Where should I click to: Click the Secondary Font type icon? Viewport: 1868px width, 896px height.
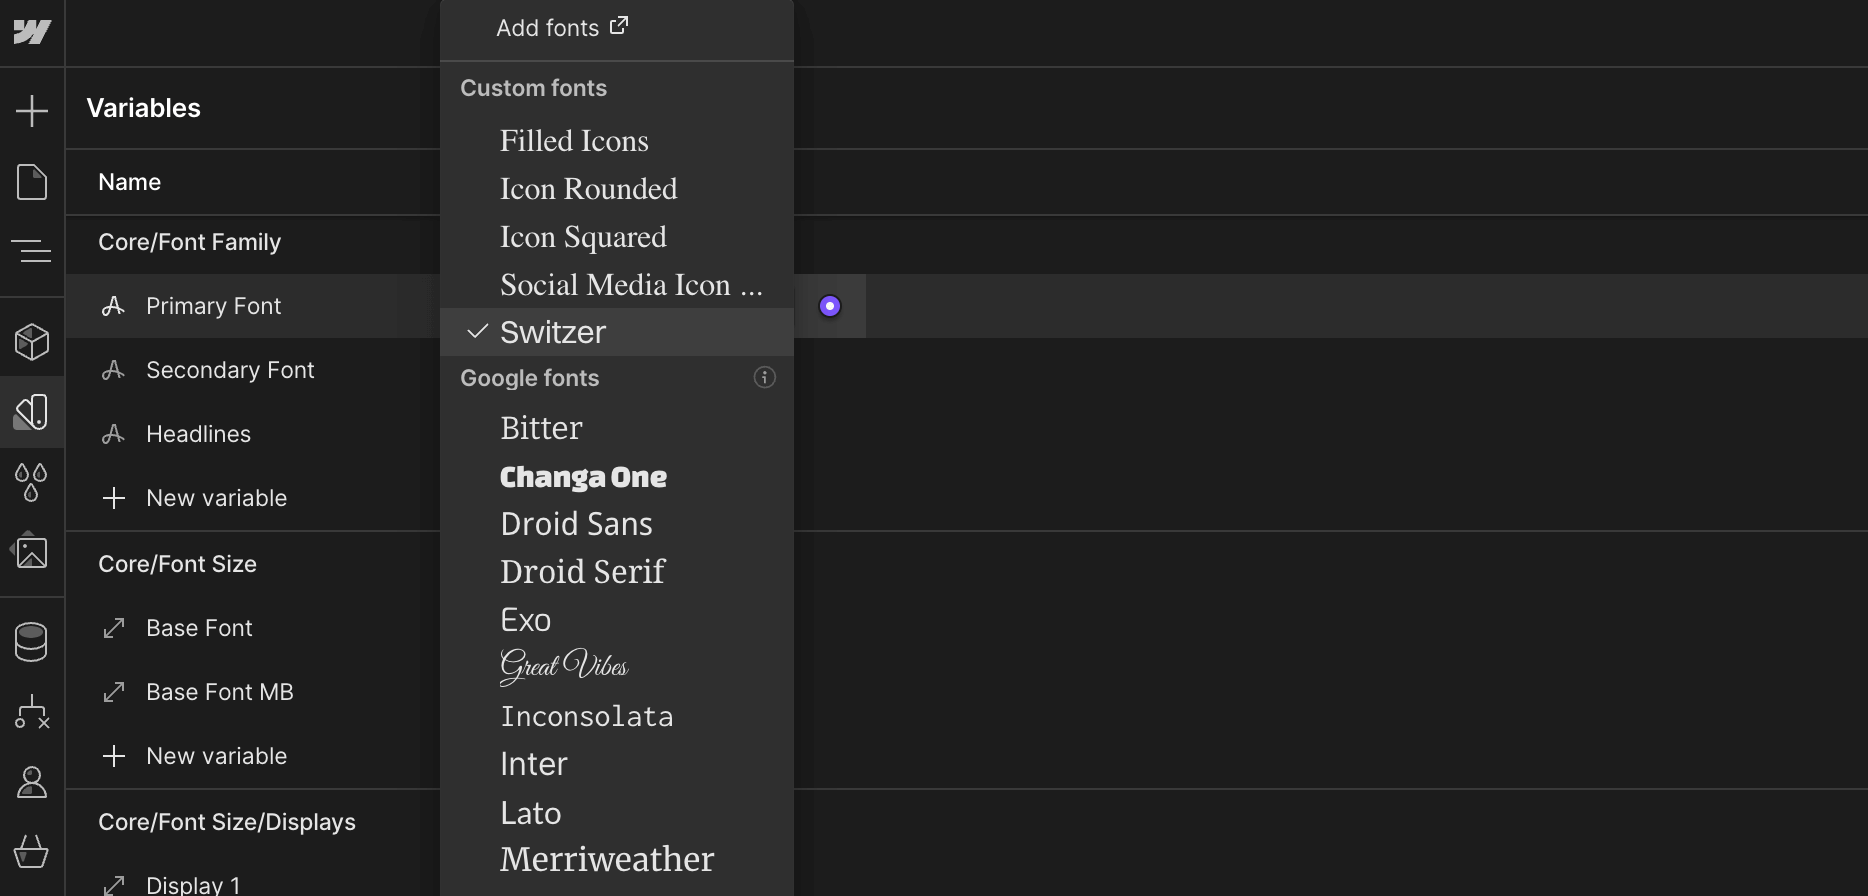click(x=113, y=370)
